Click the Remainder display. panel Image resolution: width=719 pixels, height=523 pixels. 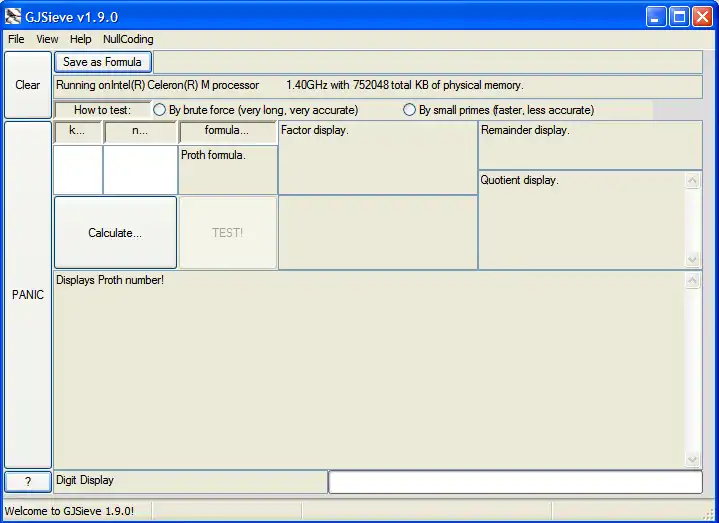590,145
